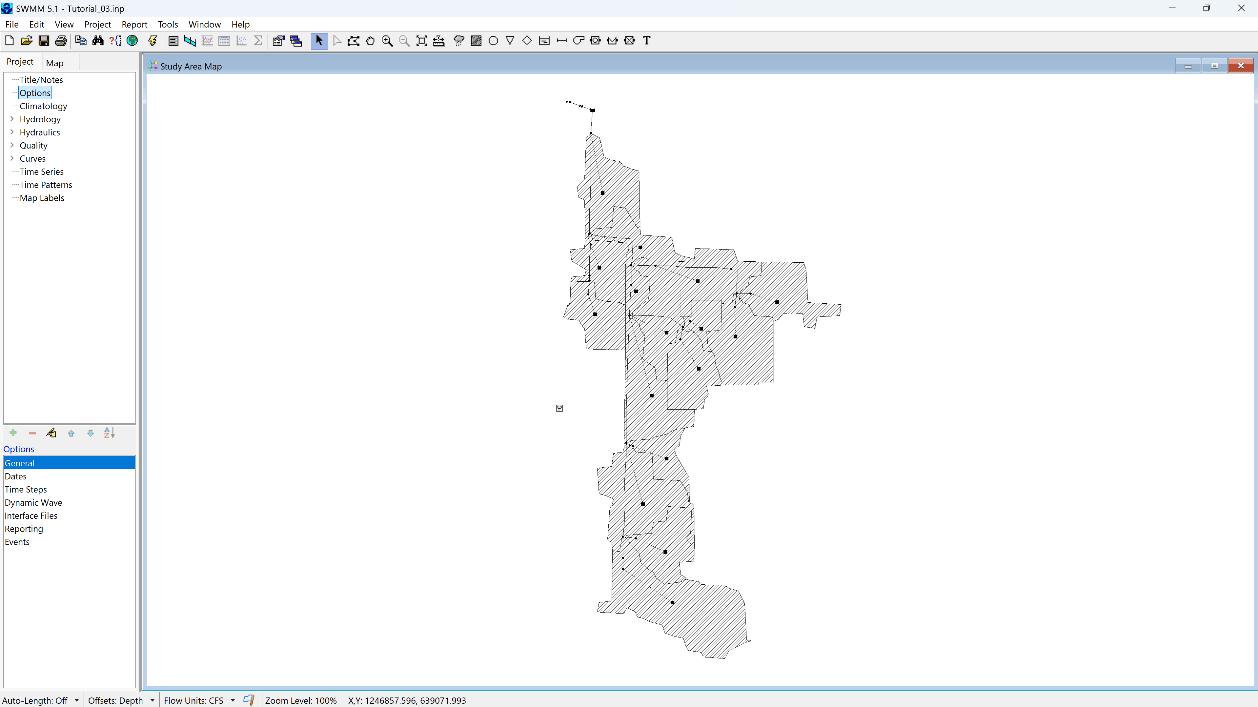Image resolution: width=1258 pixels, height=707 pixels.
Task: Select the Add Conduit tool
Action: pyautogui.click(x=561, y=41)
